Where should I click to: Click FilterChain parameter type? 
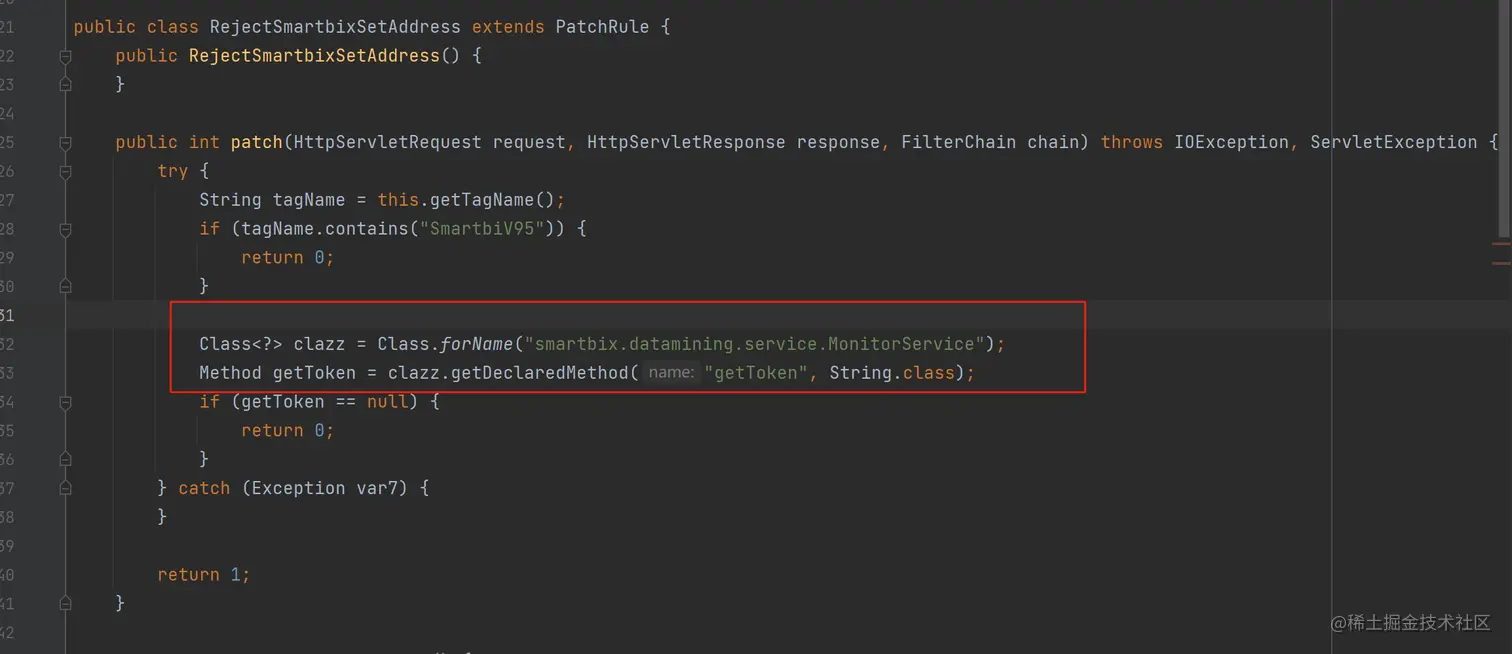pyautogui.click(x=959, y=142)
